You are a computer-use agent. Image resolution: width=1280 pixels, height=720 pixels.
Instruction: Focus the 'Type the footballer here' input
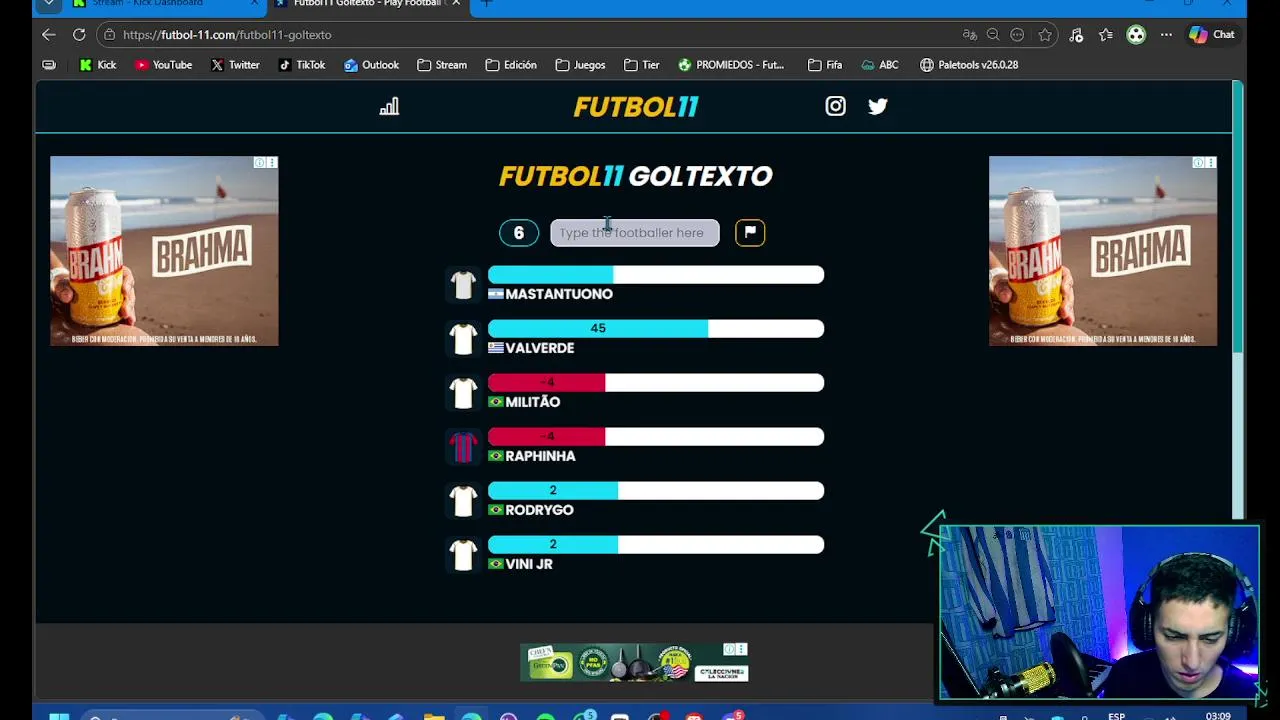click(x=635, y=232)
